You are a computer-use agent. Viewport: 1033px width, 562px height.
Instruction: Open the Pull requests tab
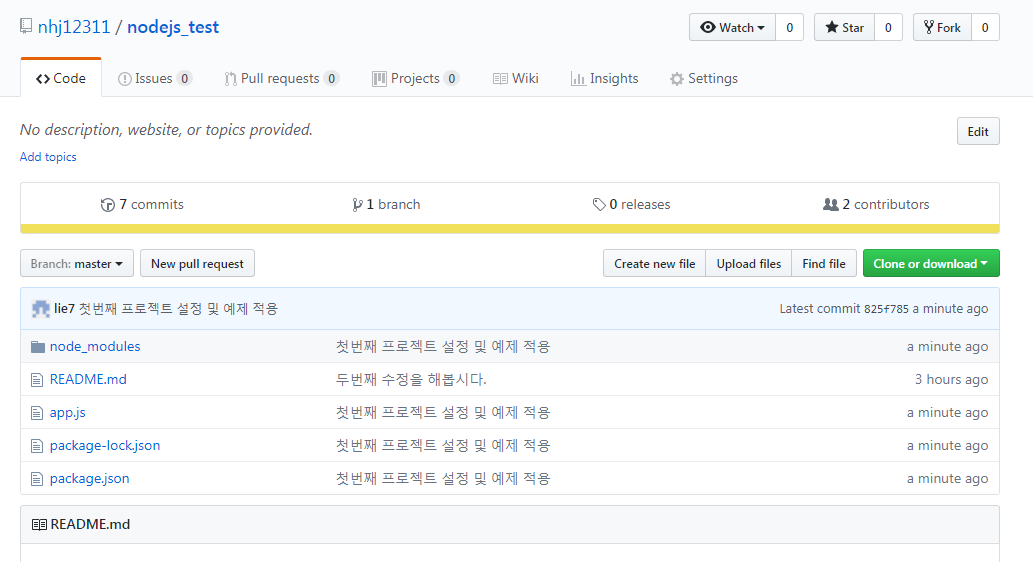(282, 78)
